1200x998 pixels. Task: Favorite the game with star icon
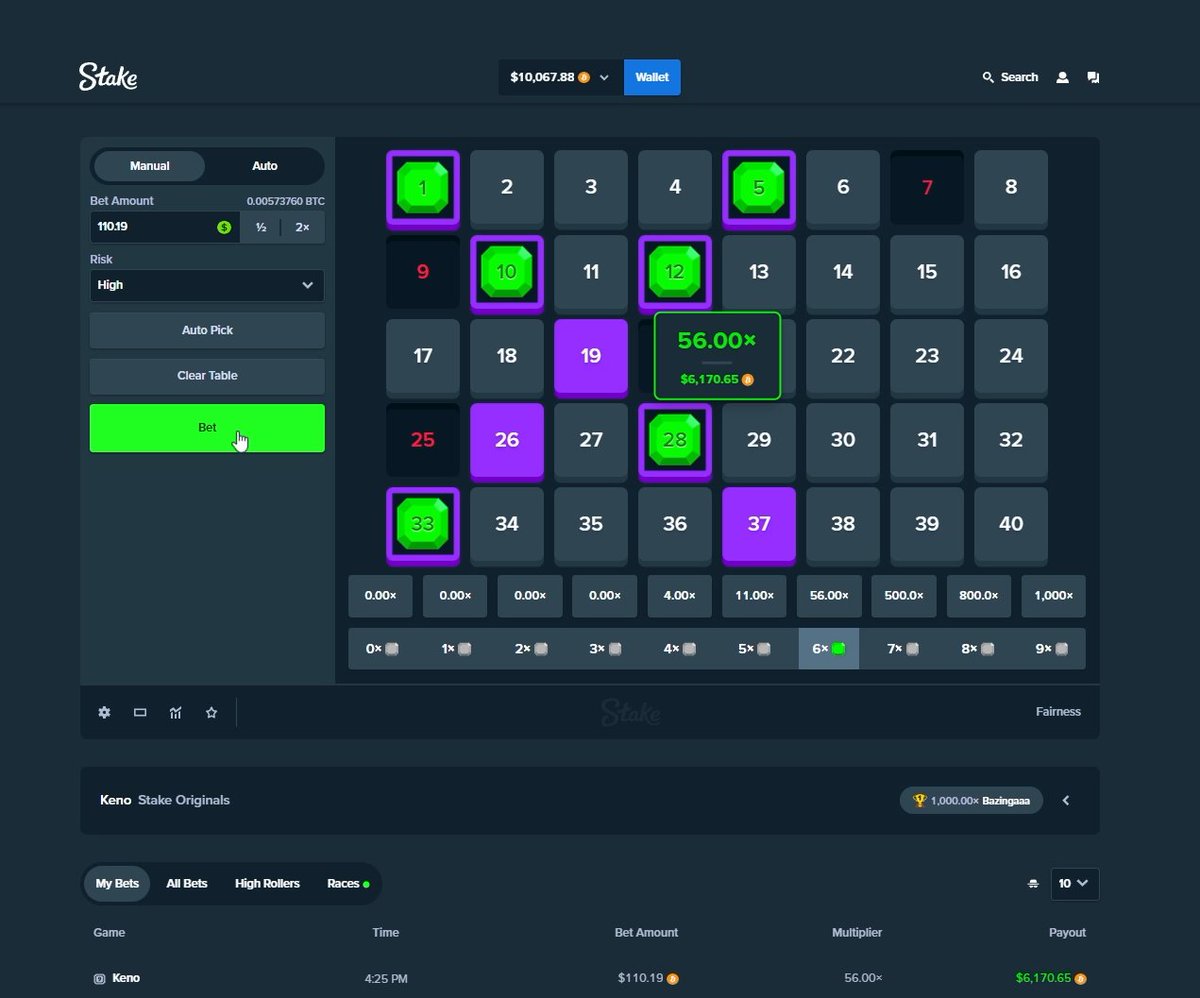[x=211, y=712]
